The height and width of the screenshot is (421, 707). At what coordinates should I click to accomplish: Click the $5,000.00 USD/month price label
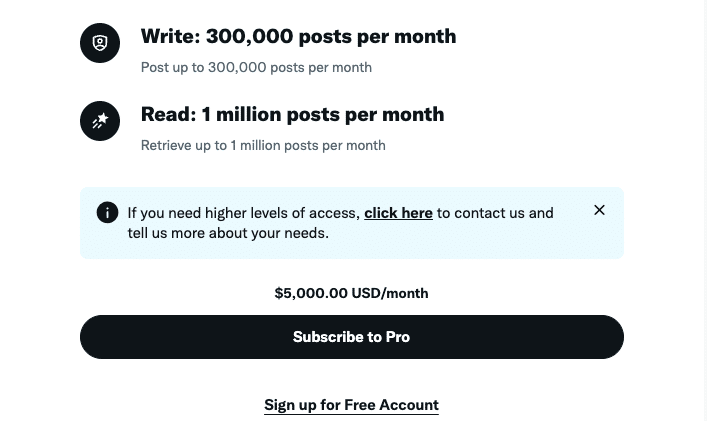[351, 293]
